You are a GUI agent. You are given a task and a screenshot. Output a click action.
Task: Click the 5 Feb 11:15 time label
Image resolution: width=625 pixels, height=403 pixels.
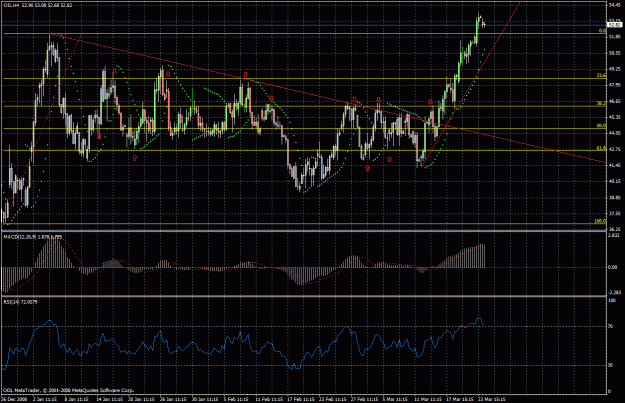click(236, 399)
